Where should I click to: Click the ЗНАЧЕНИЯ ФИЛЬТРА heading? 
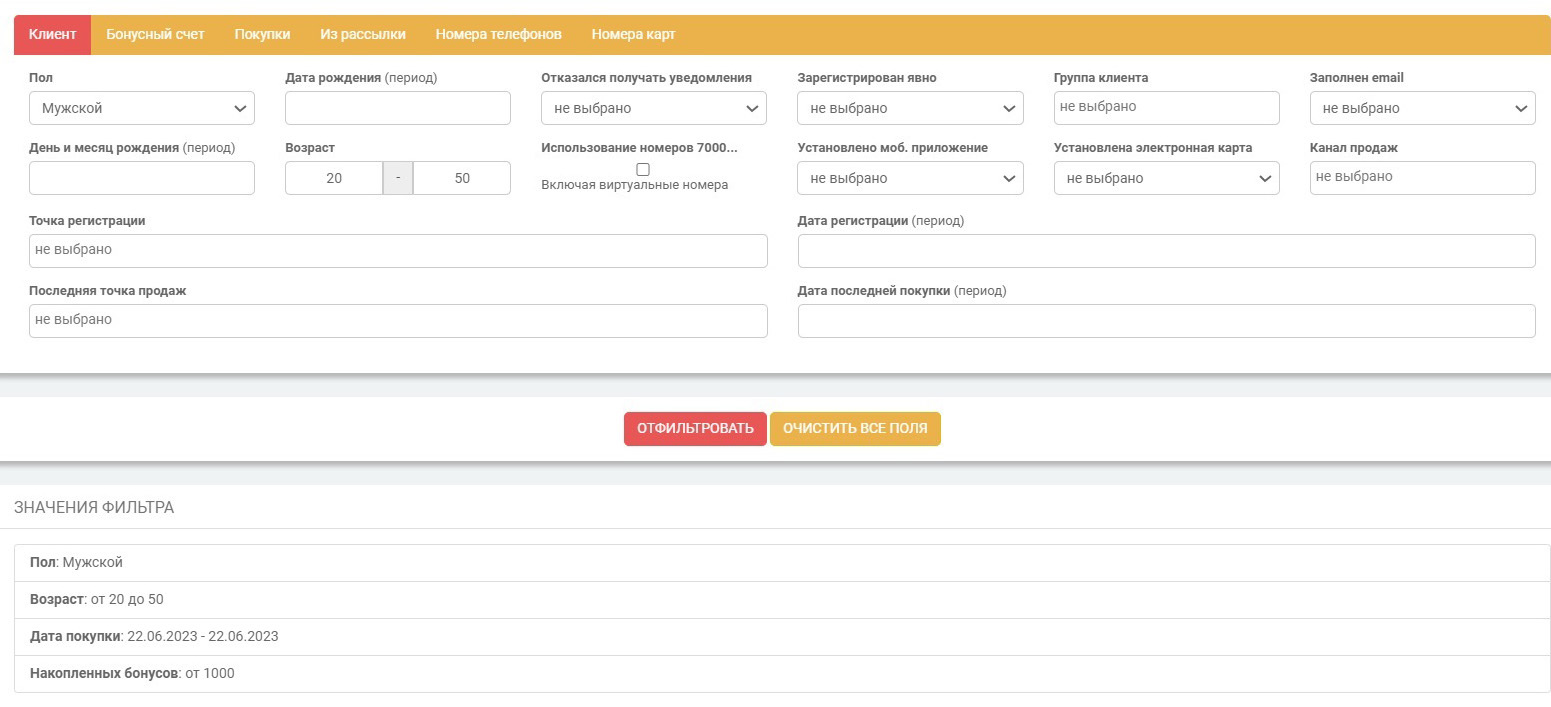click(x=94, y=508)
